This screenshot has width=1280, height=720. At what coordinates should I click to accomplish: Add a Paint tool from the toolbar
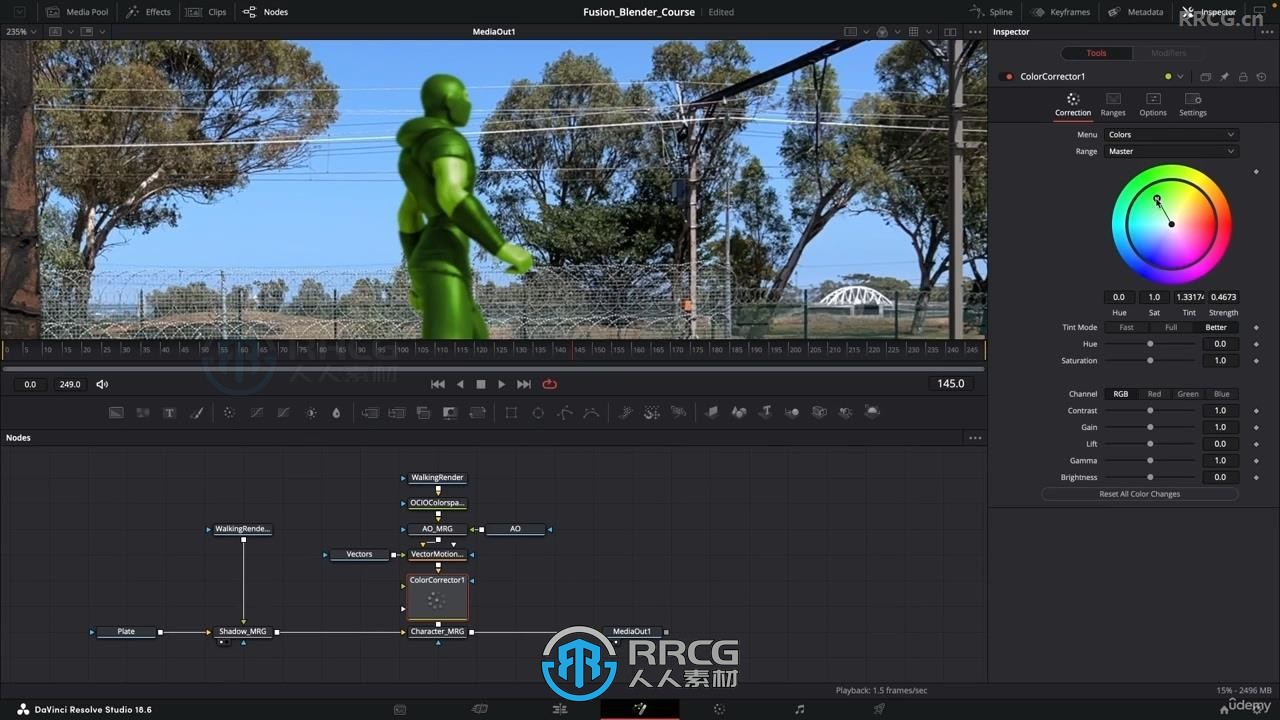coord(196,412)
